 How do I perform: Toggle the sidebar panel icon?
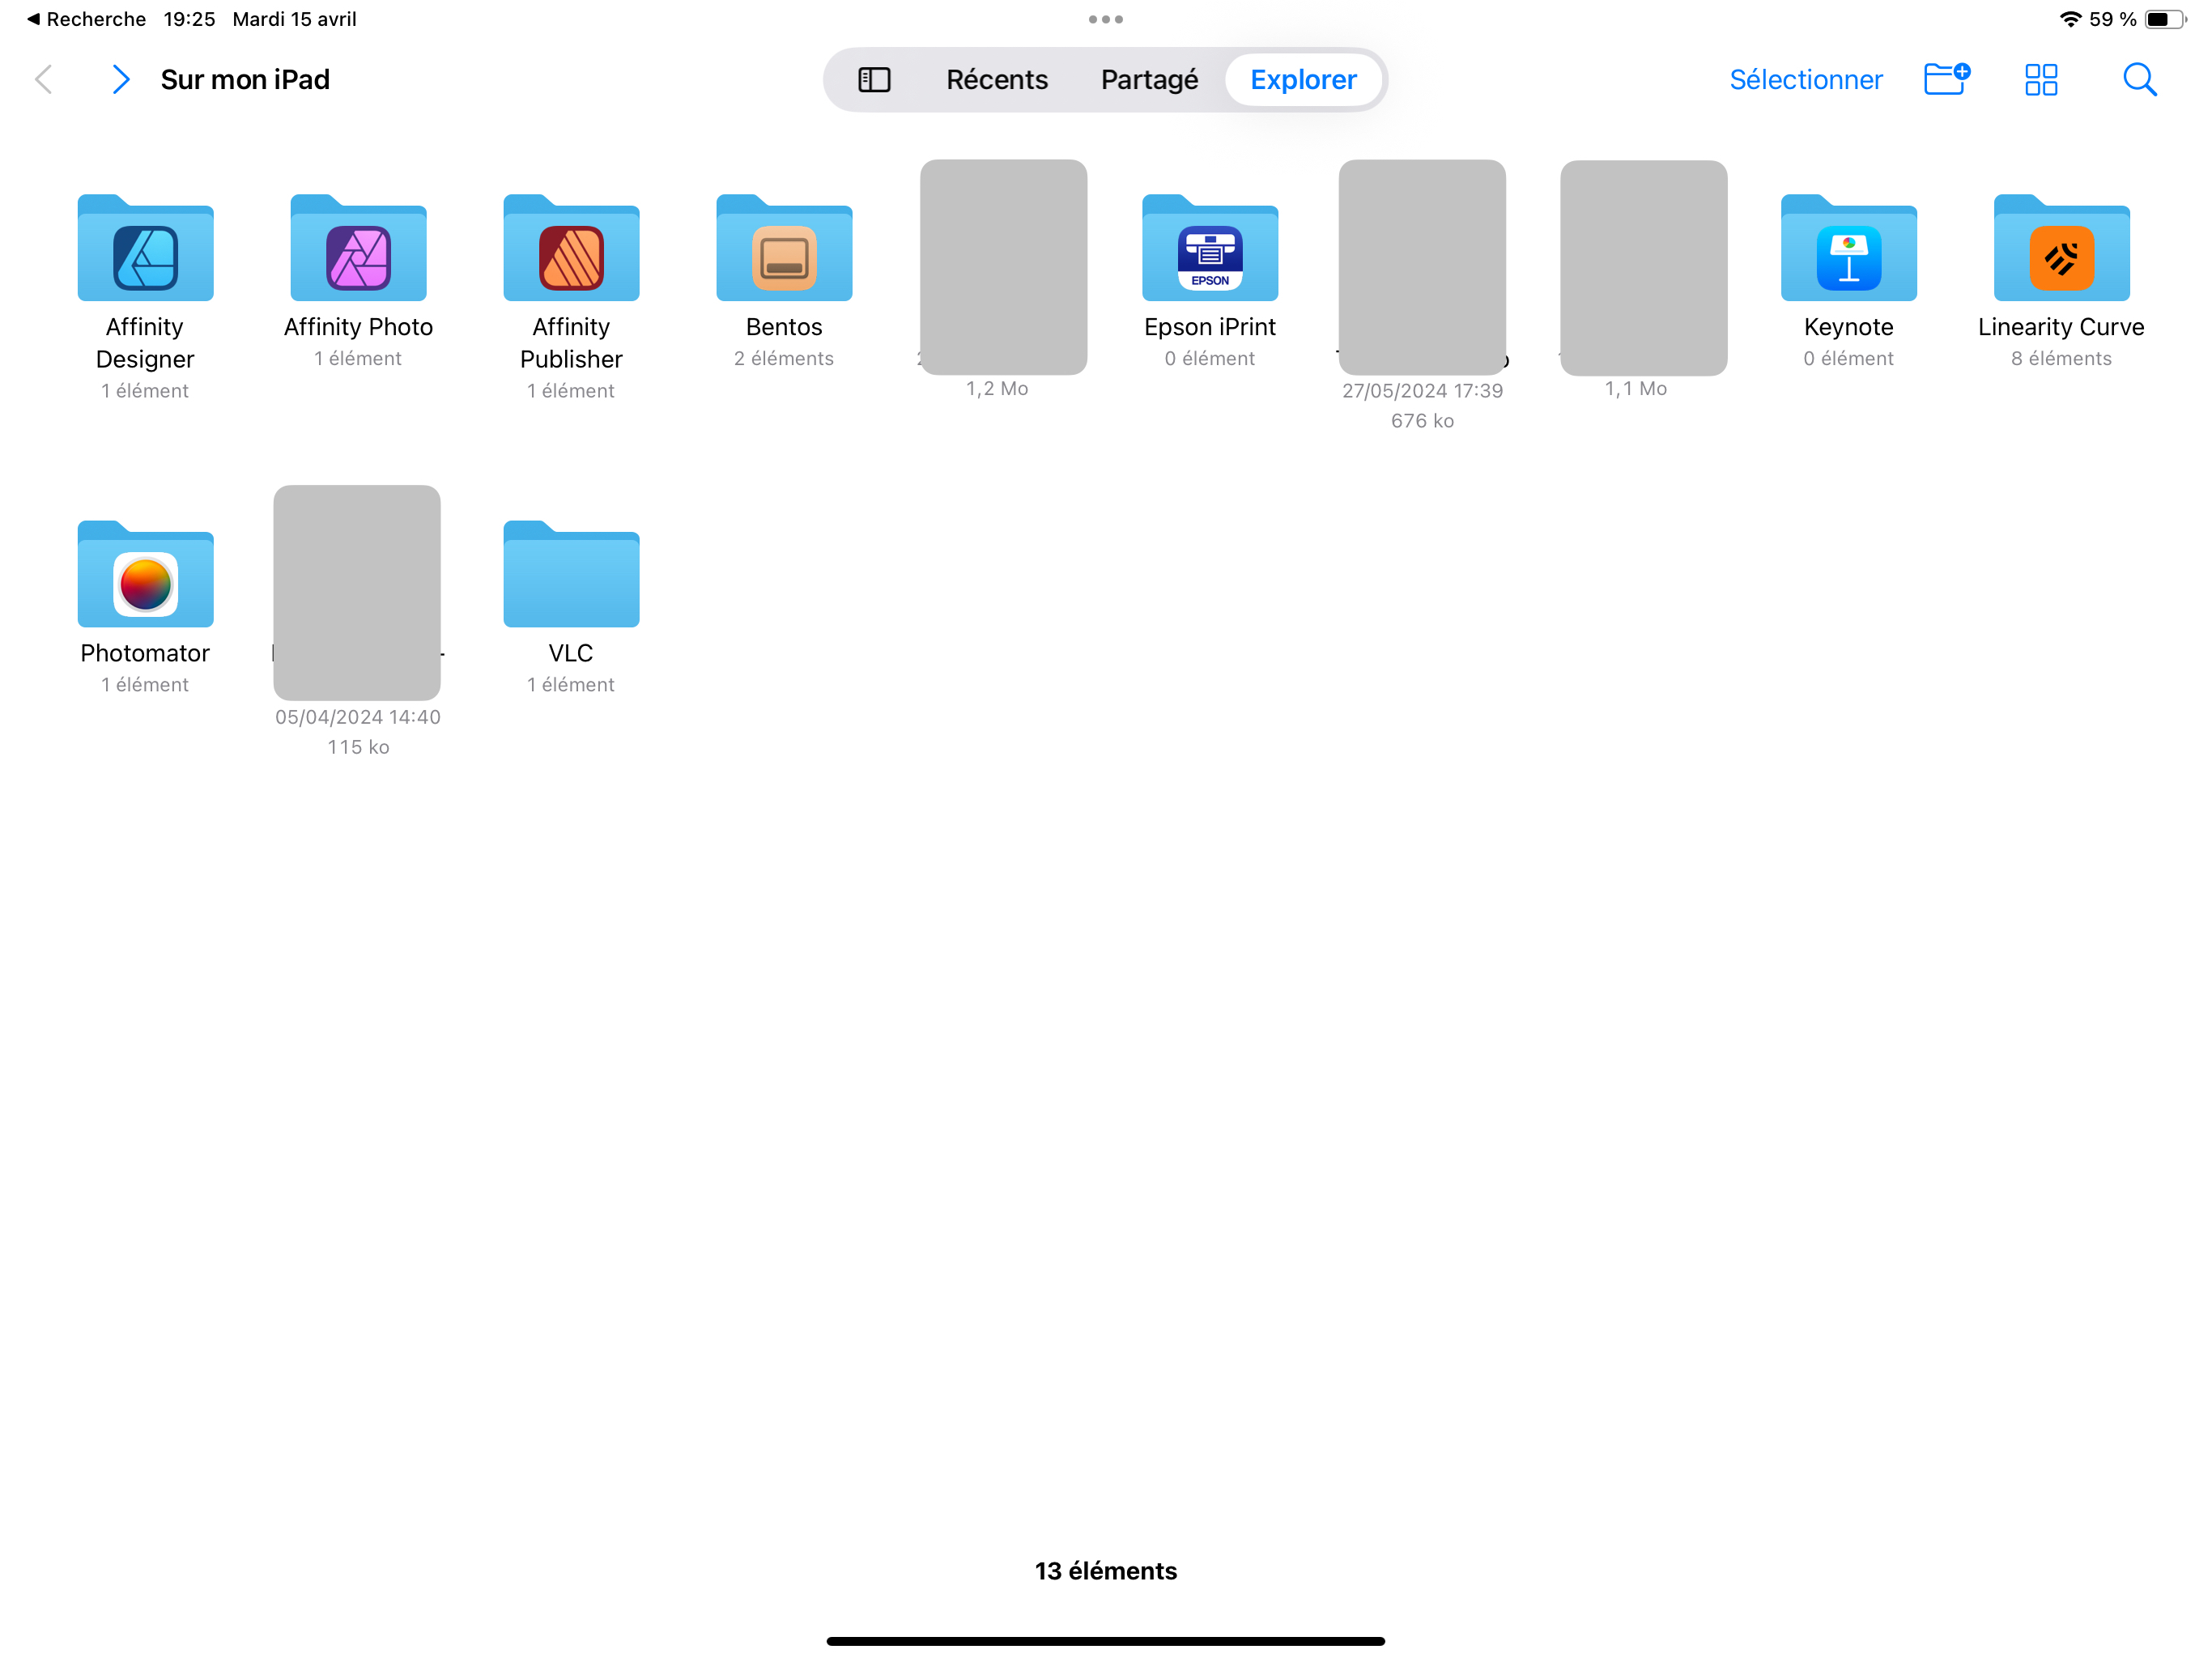click(874, 80)
